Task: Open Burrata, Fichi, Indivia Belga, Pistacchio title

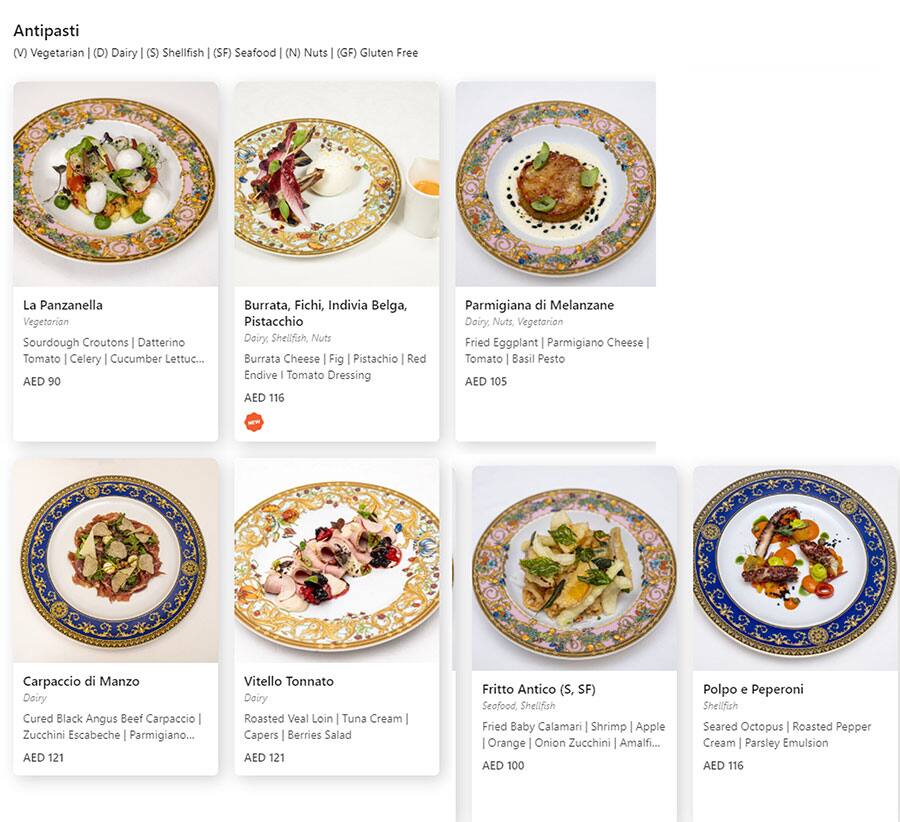Action: (326, 313)
